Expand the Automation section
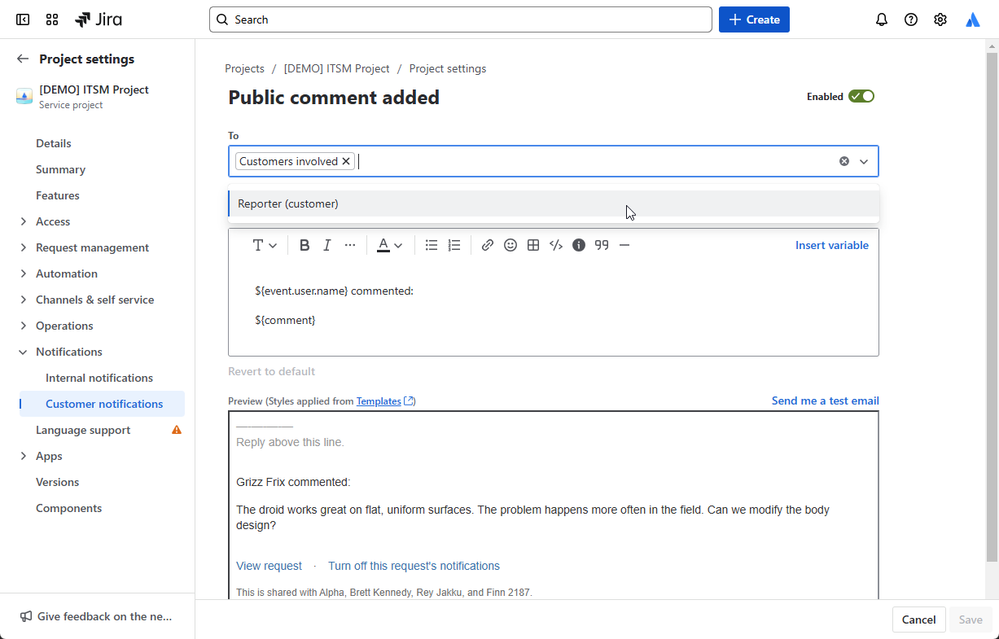 [24, 274]
